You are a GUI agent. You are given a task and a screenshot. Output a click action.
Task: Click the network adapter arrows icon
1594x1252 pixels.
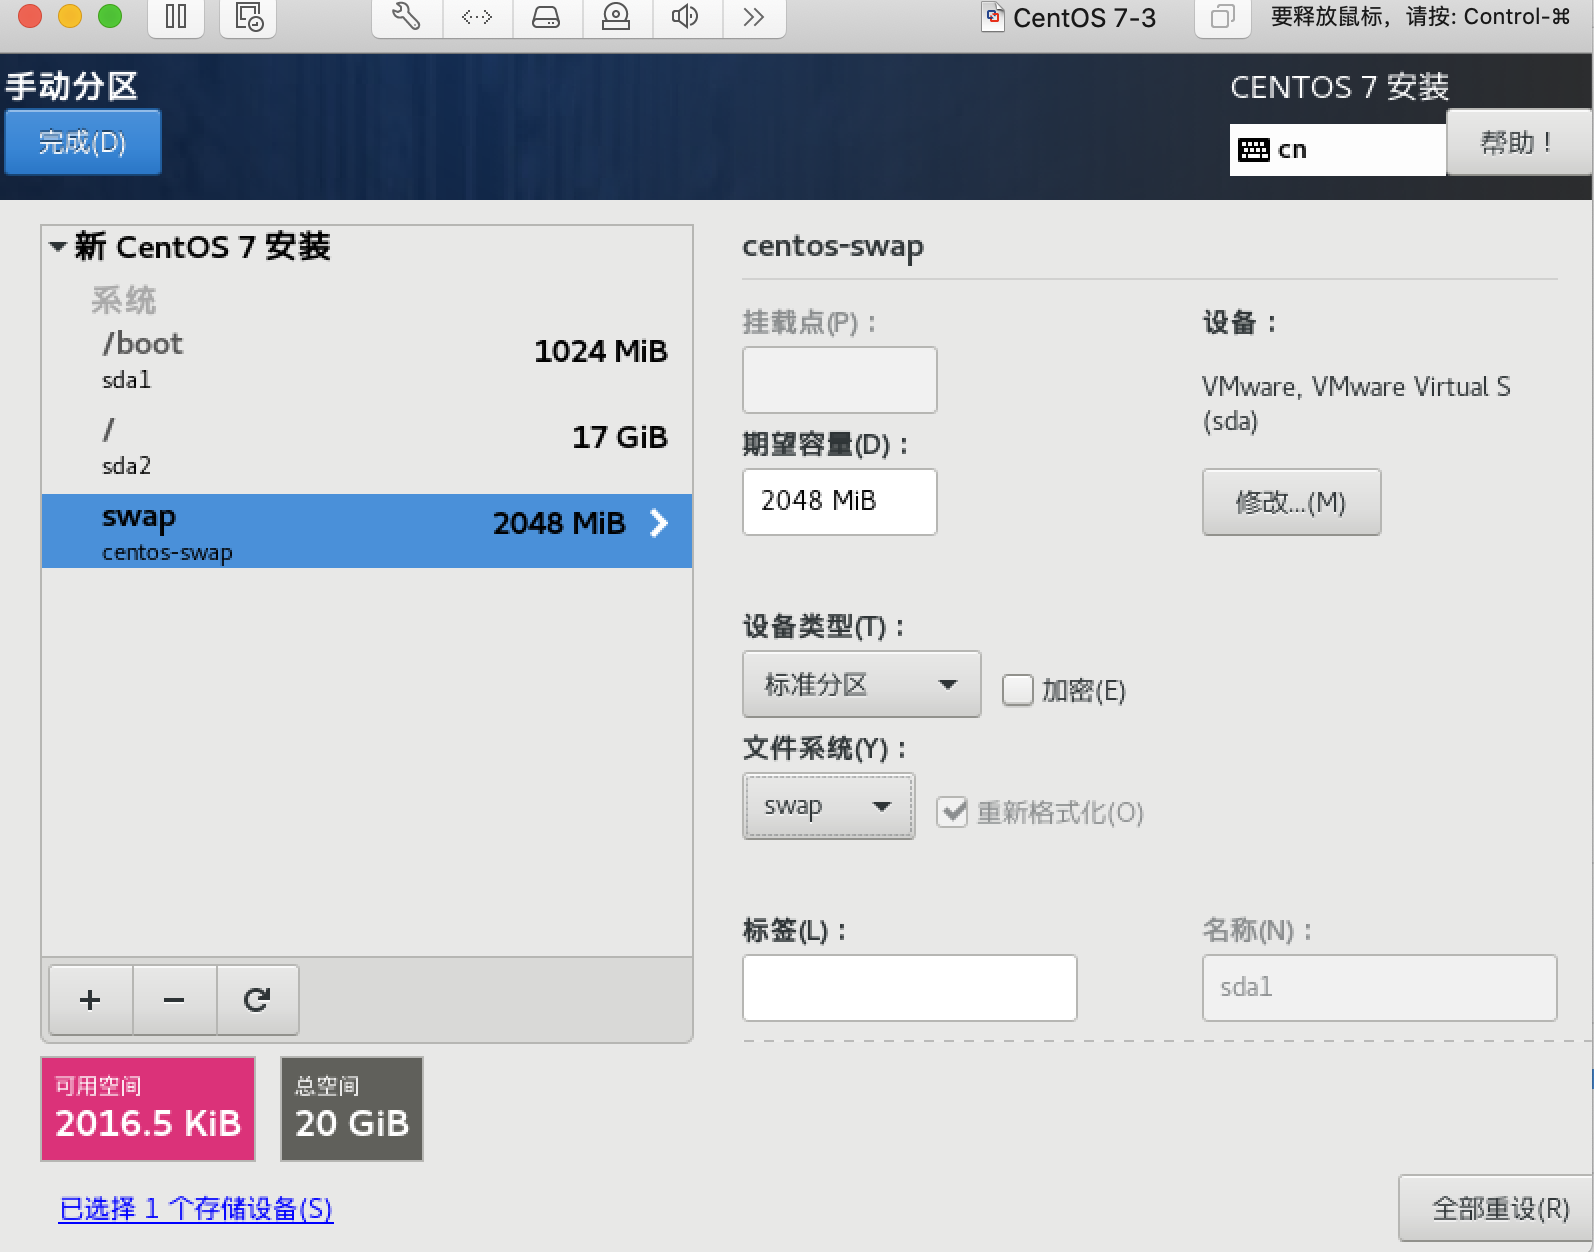tap(477, 16)
